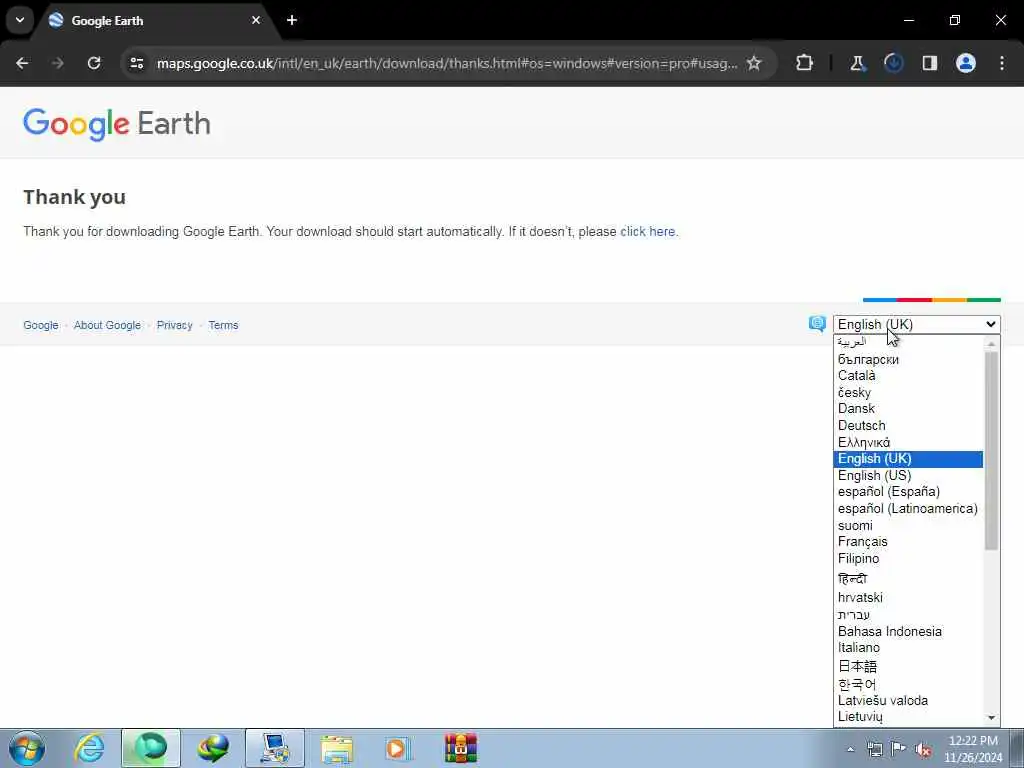Viewport: 1024px width, 768px height.
Task: Bookmark this page with star icon
Action: [754, 63]
